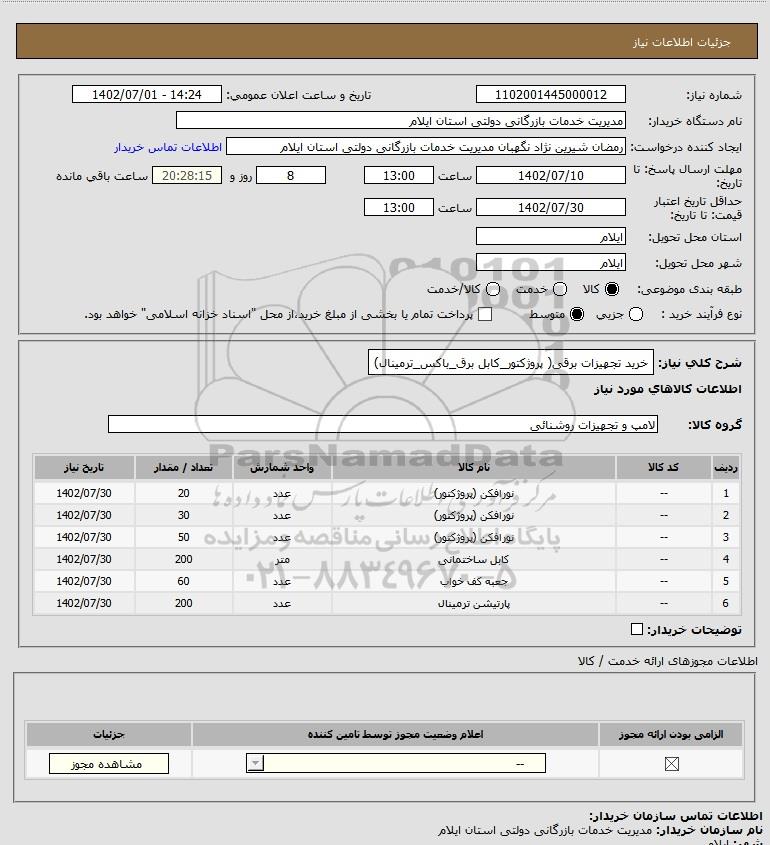Click the price validity time field in the 1402/07/30 row
This screenshot has height=845, width=770.
399,207
